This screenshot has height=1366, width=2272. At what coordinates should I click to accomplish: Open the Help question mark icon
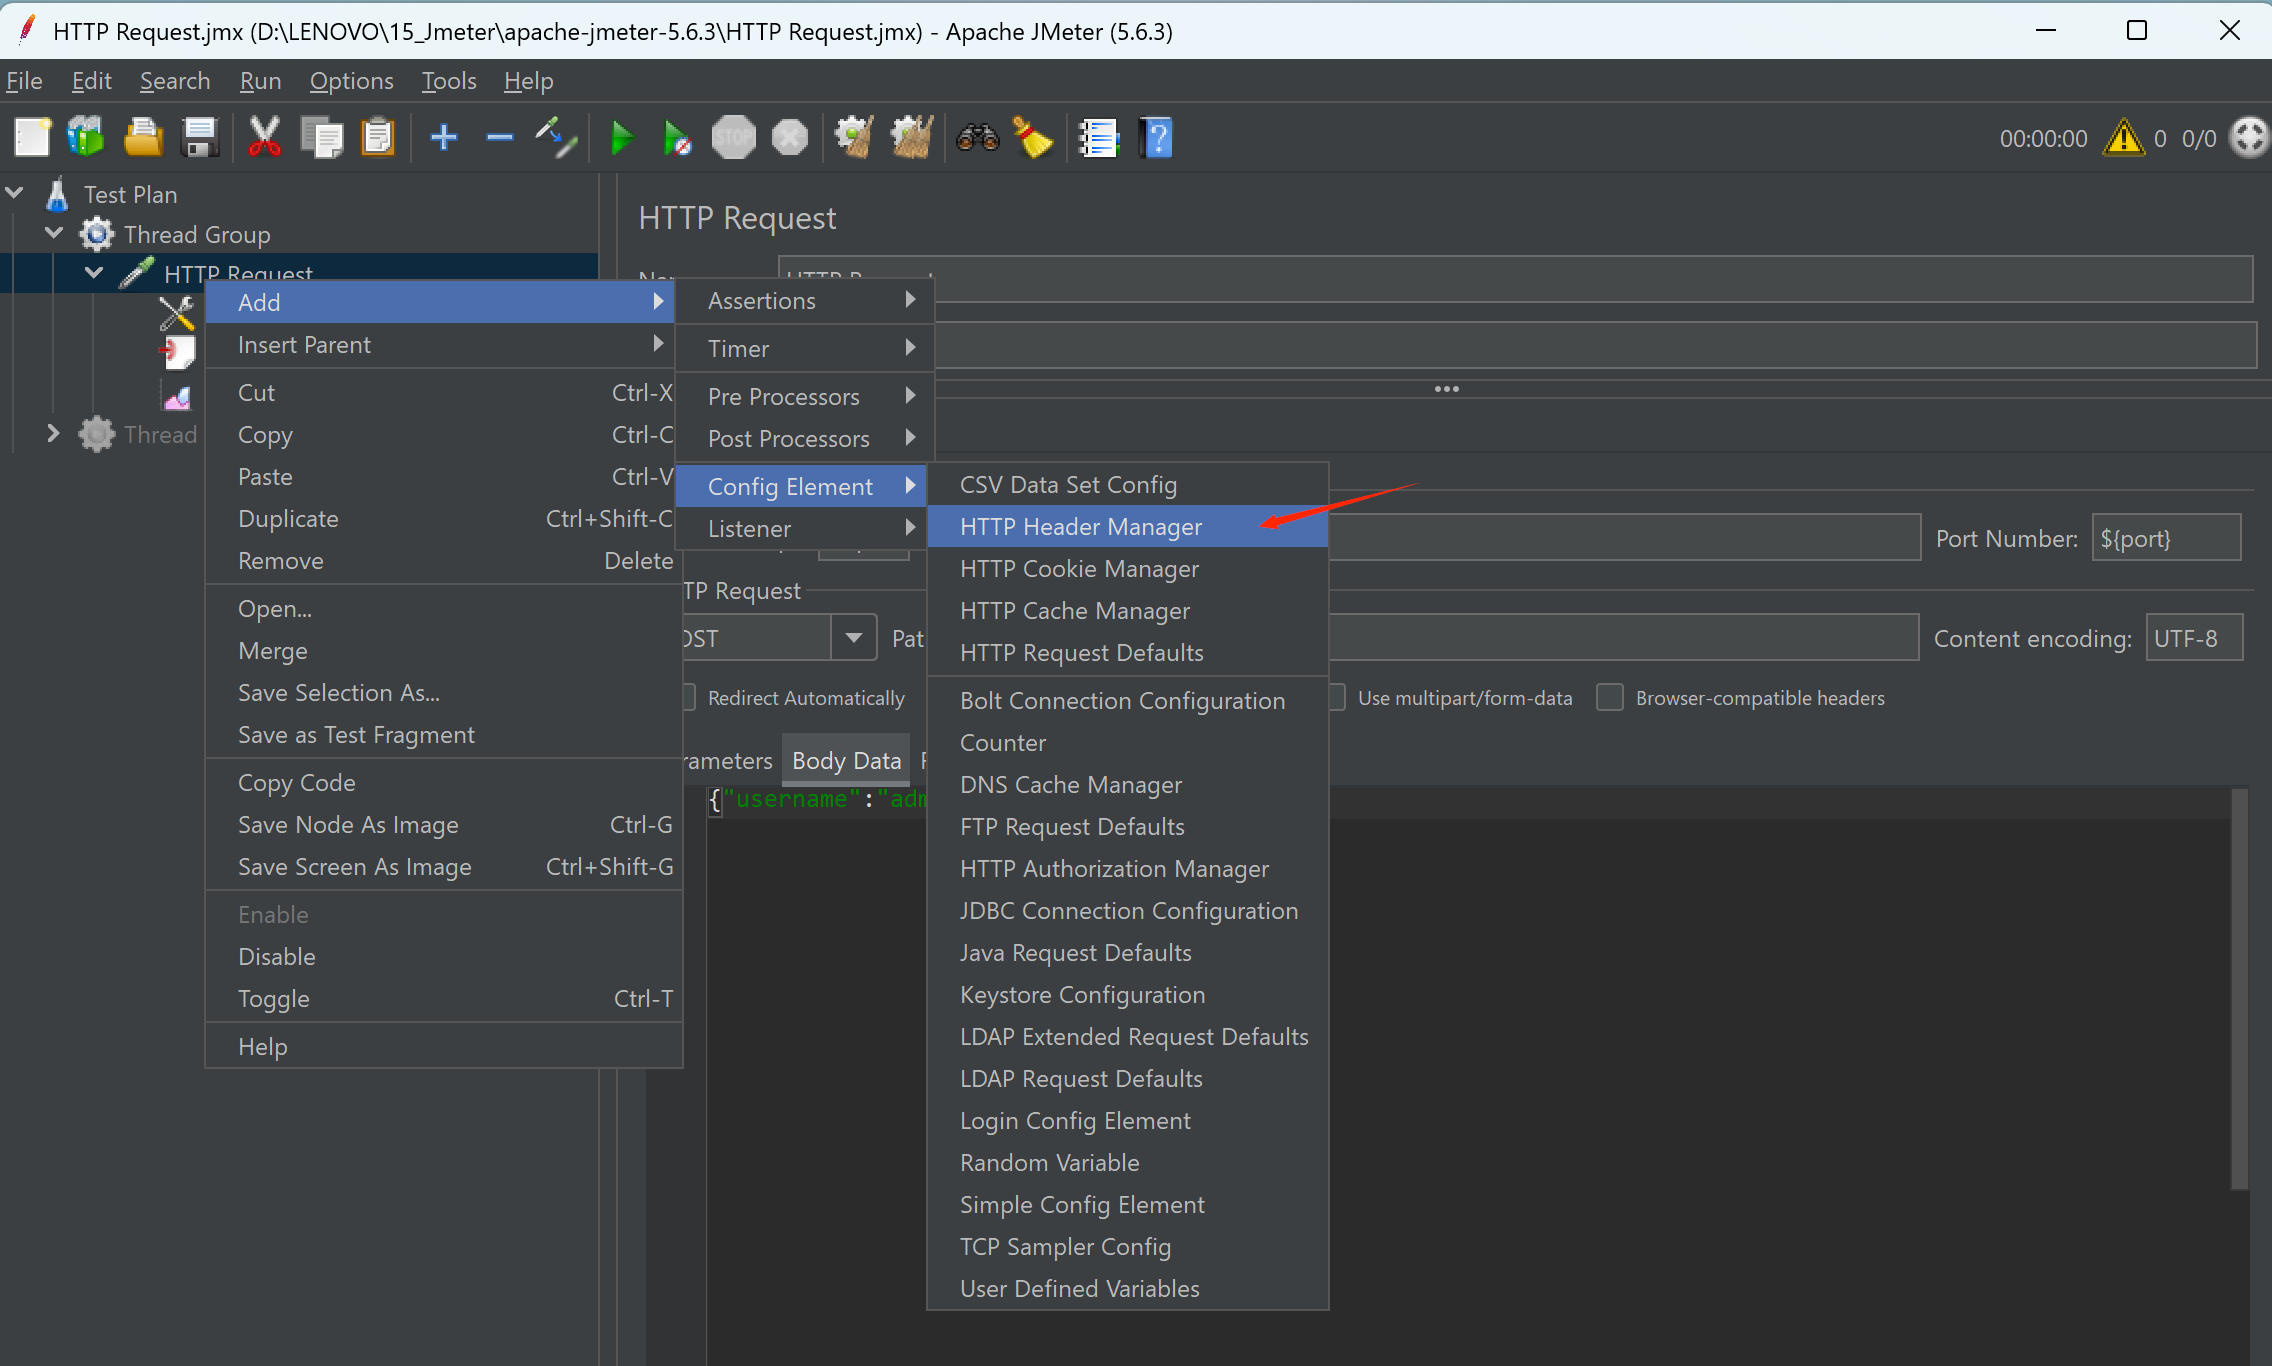(x=1156, y=138)
